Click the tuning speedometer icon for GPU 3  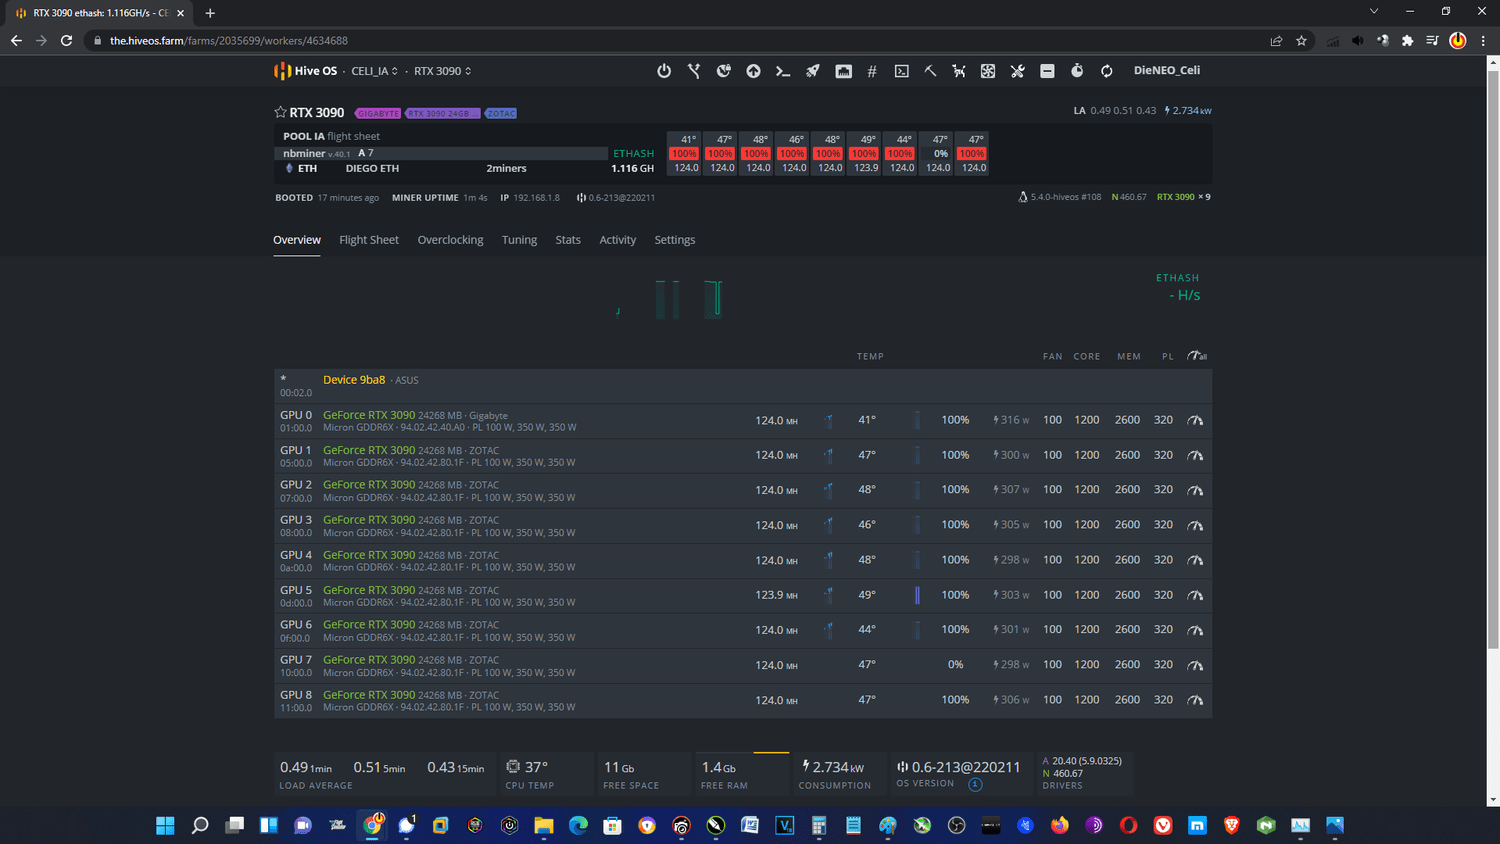point(1195,525)
